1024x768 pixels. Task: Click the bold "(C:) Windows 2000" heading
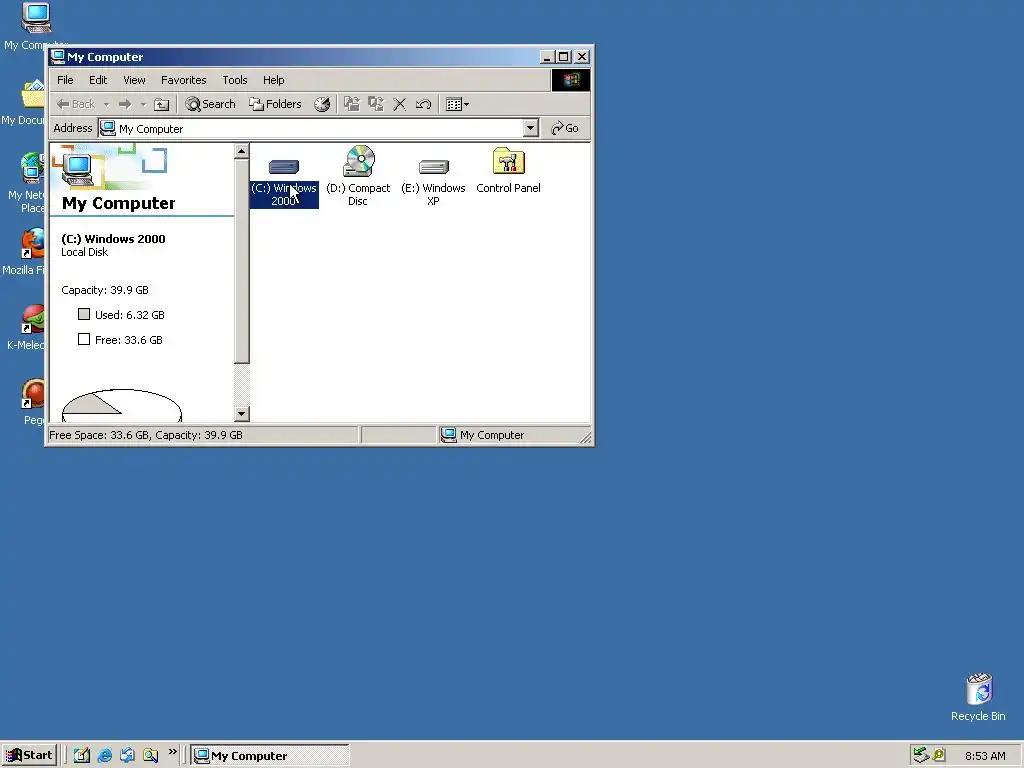coord(113,239)
